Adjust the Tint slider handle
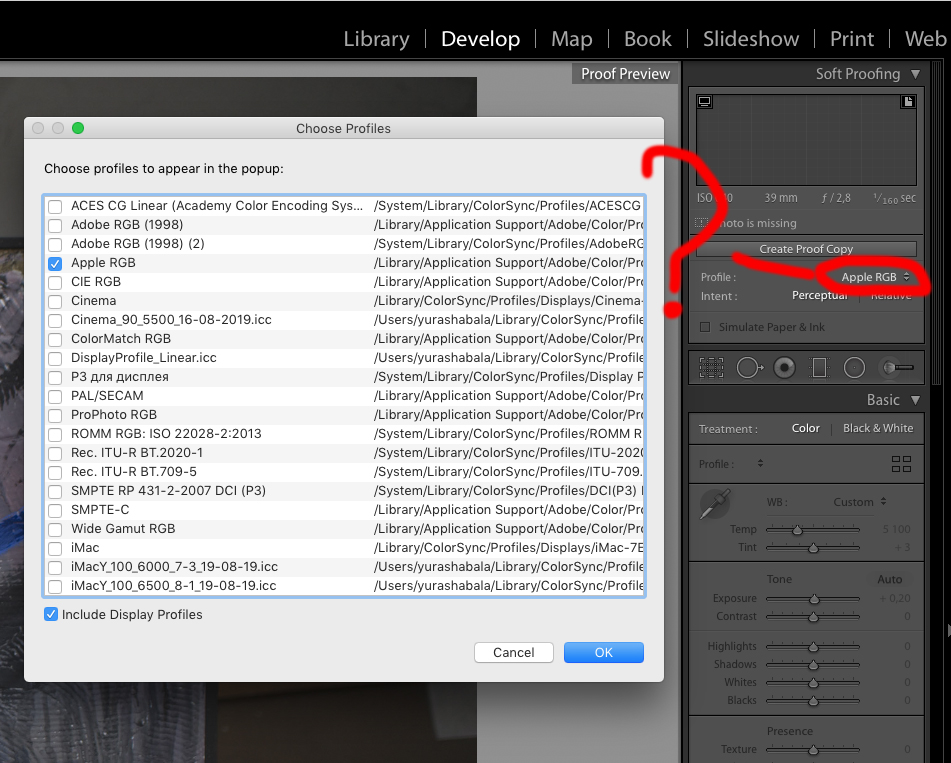The height and width of the screenshot is (763, 951). [x=813, y=548]
